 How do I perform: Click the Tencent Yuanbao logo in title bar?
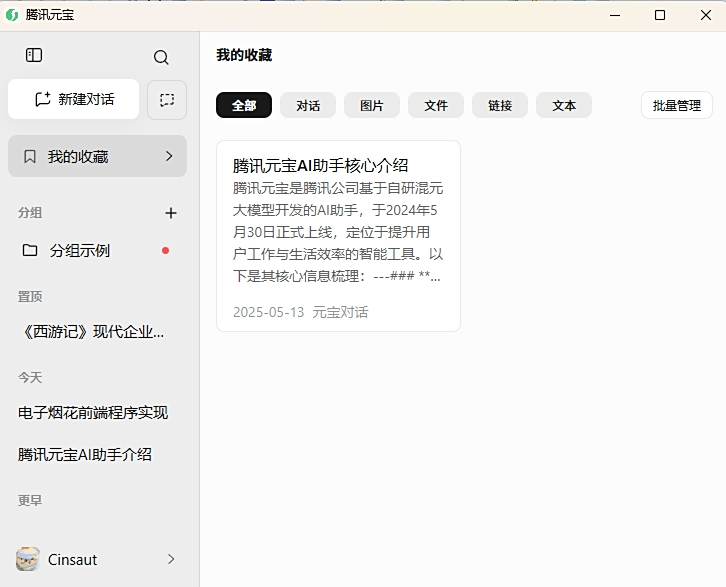pos(13,15)
